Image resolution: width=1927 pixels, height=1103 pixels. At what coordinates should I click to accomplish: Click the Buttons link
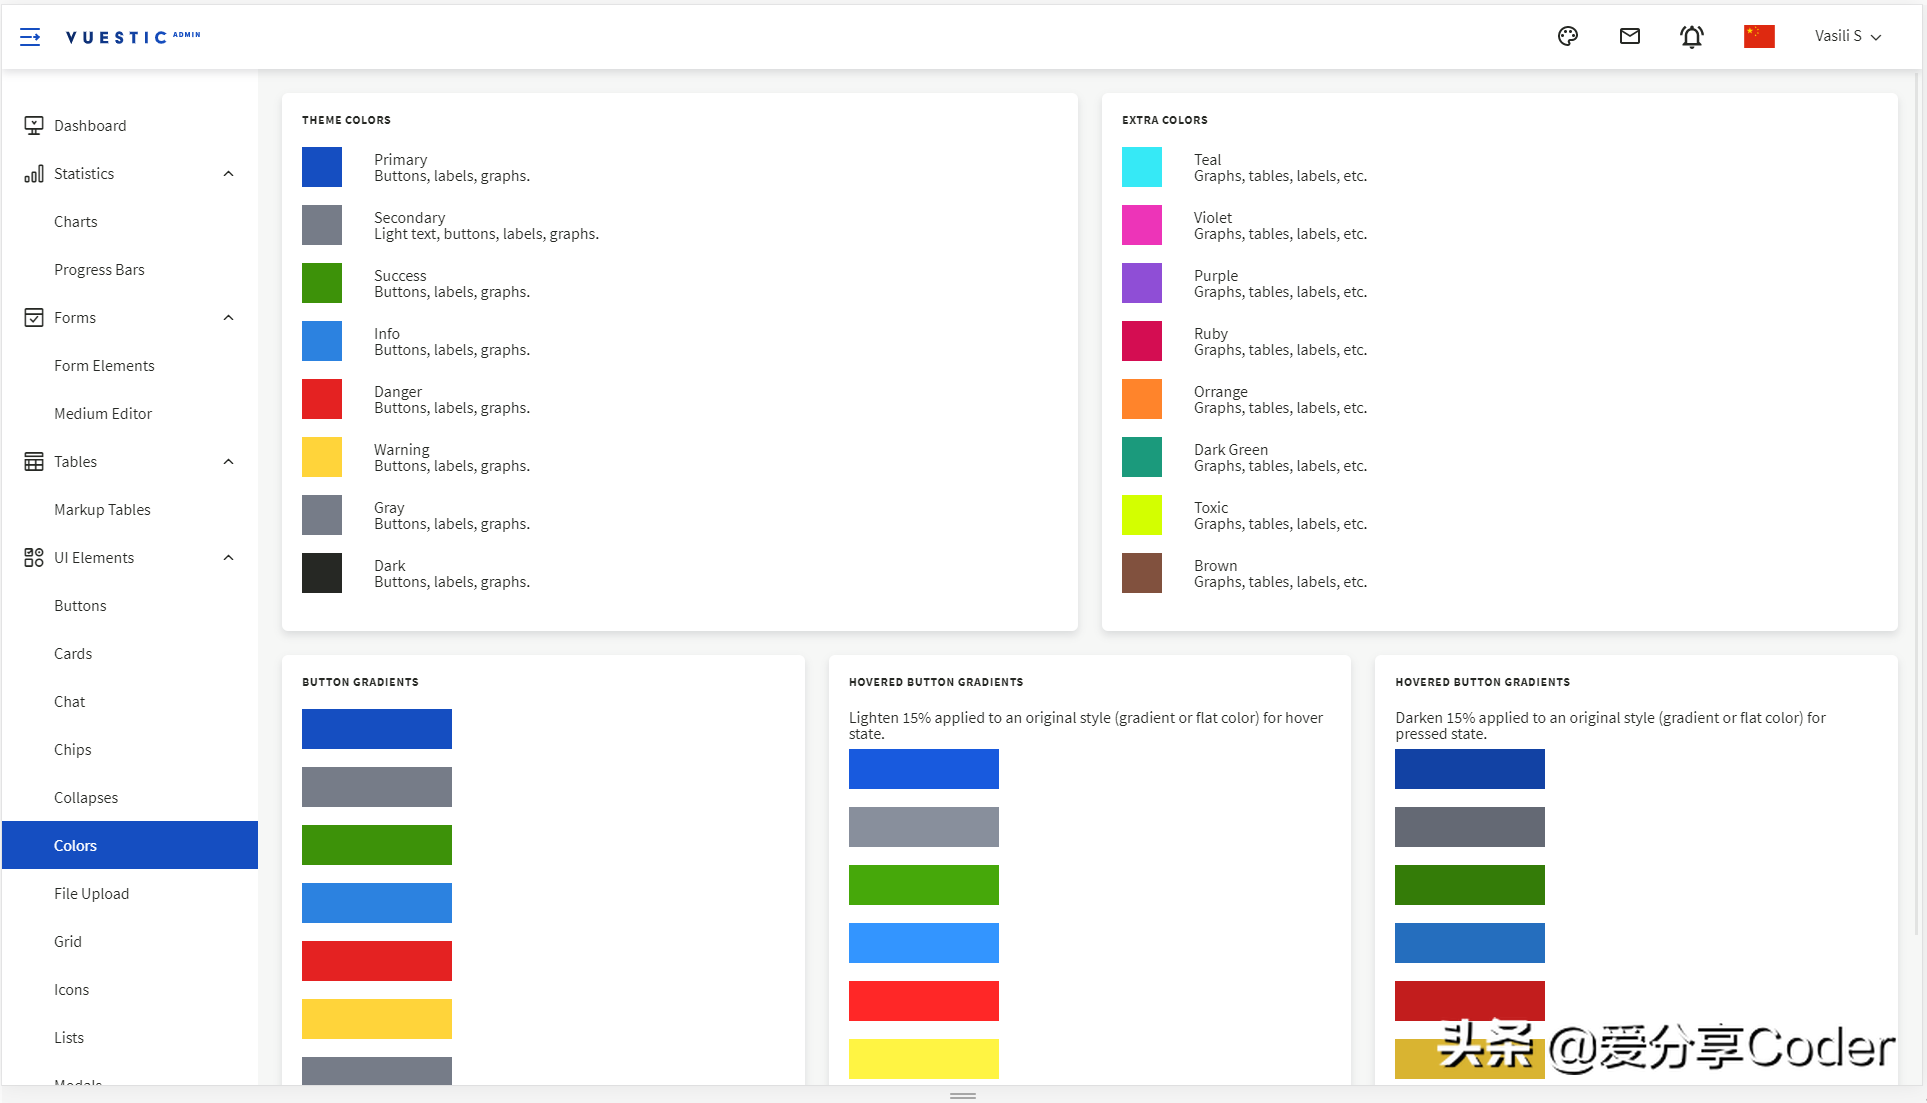(79, 605)
